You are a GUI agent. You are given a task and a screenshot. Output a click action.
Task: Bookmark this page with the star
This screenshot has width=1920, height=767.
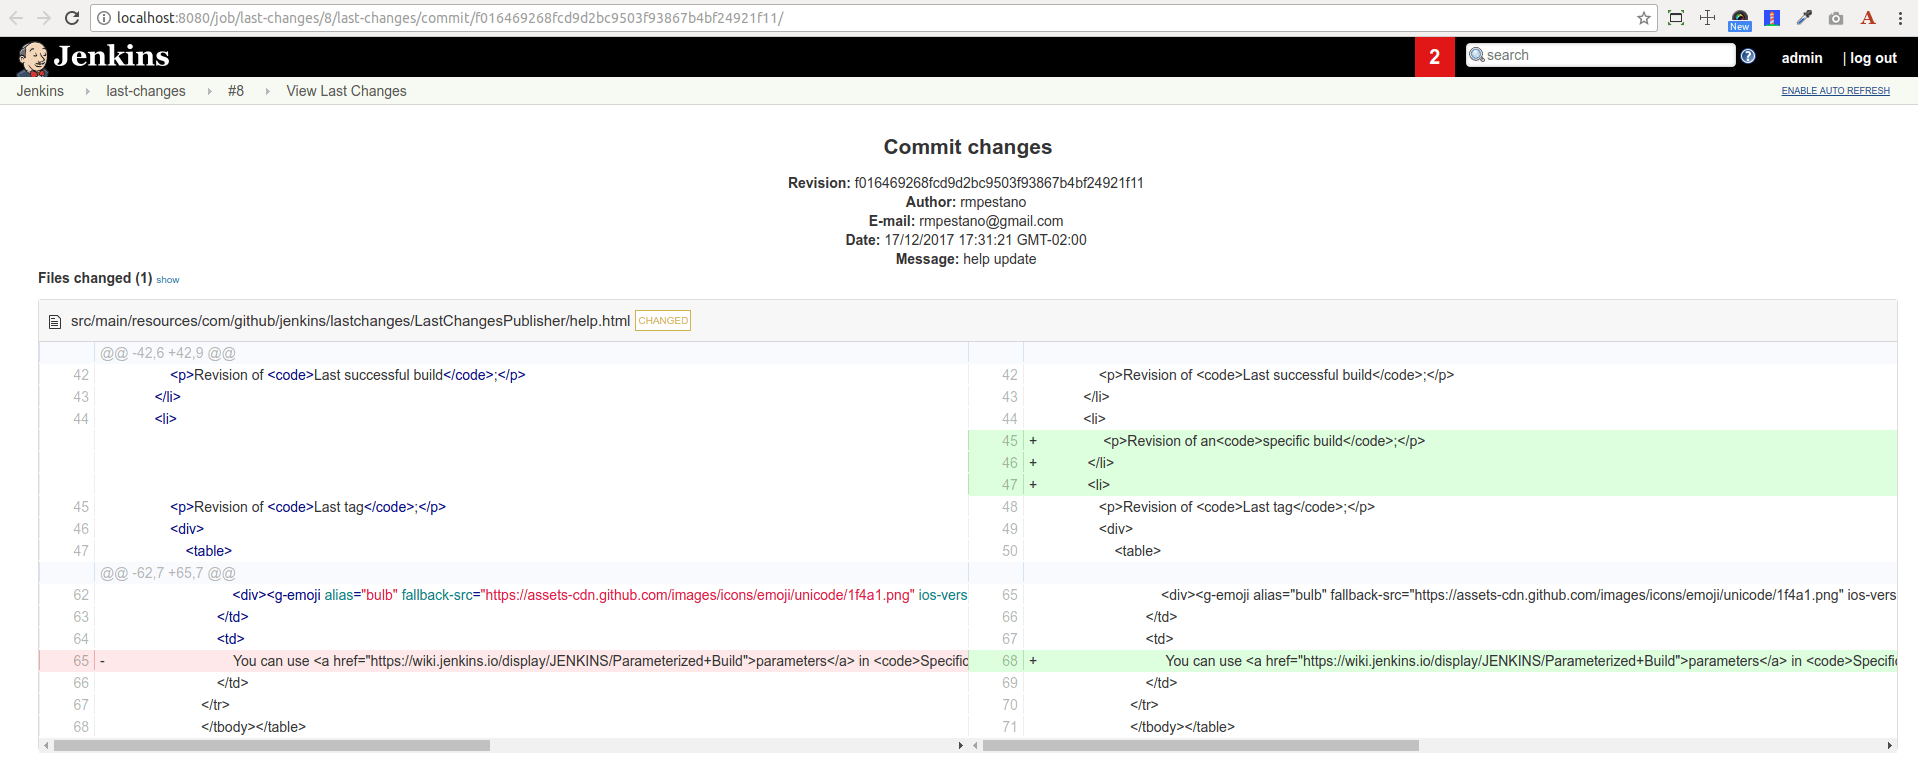click(x=1644, y=18)
